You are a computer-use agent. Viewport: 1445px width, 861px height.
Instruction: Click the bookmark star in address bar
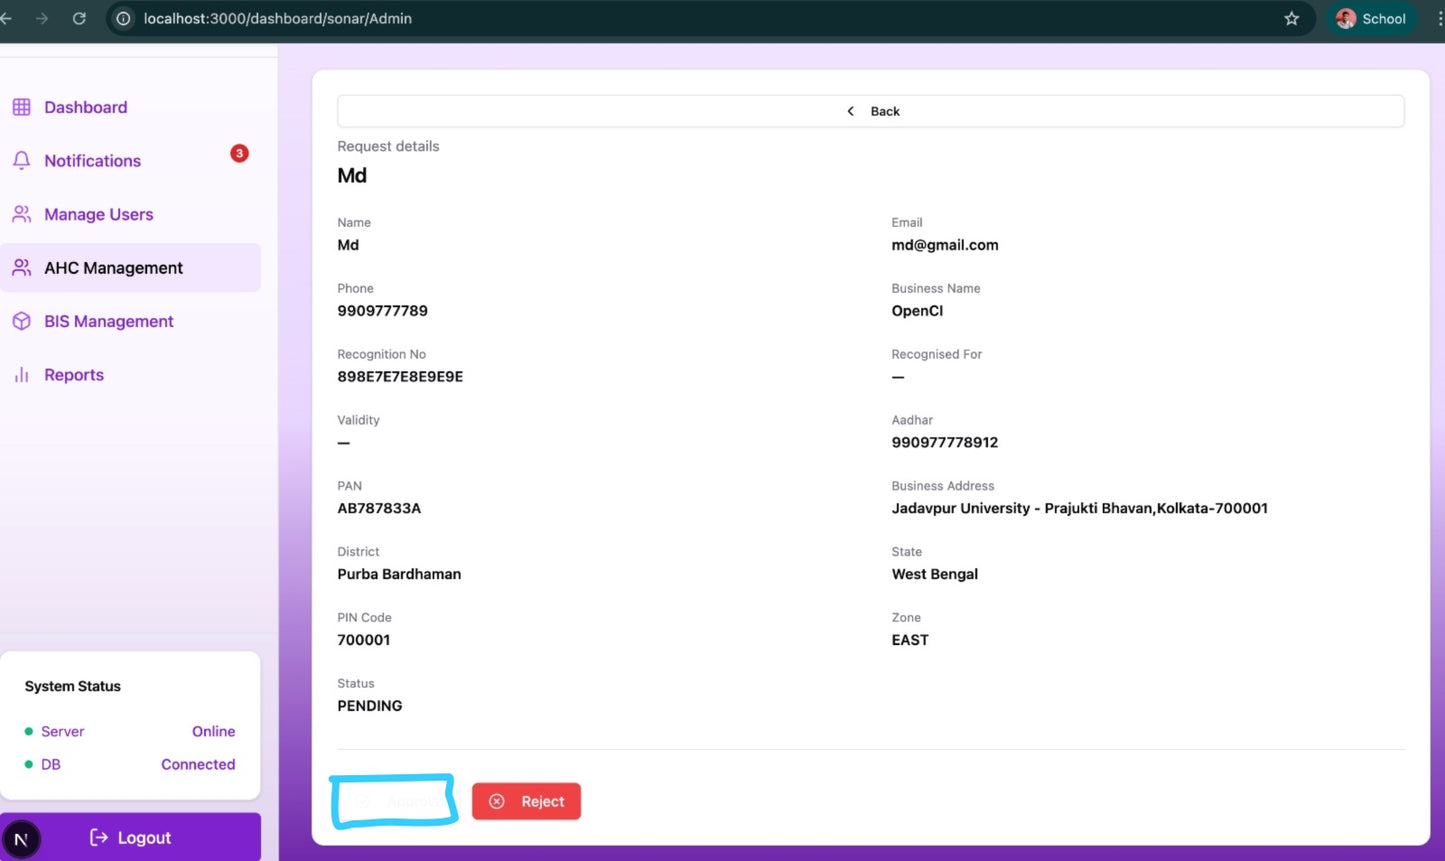[x=1291, y=18]
